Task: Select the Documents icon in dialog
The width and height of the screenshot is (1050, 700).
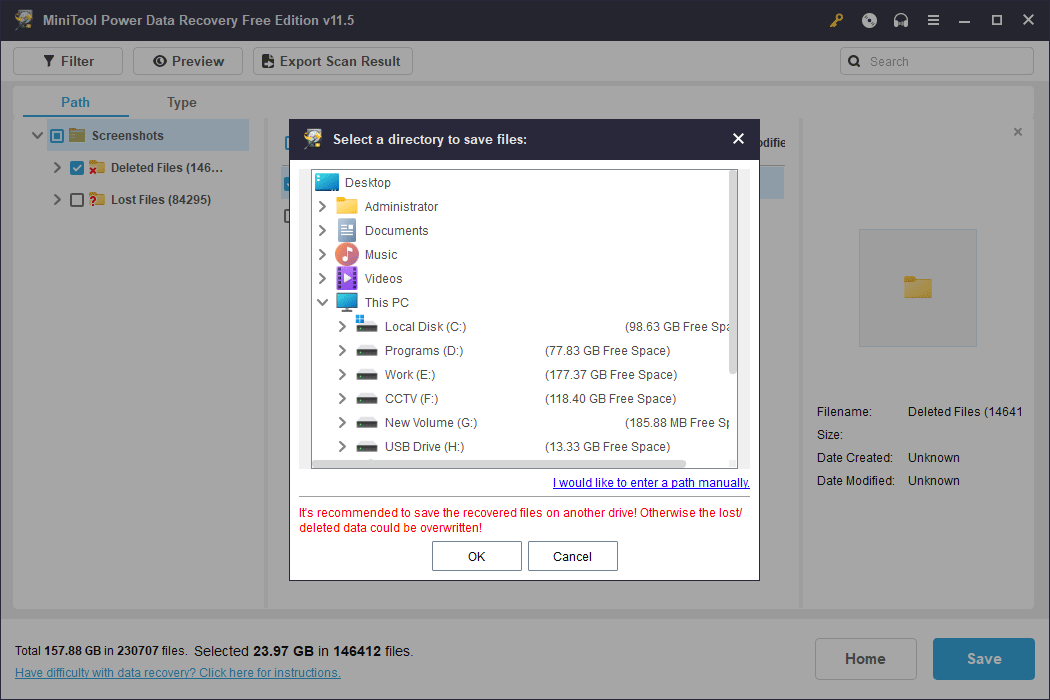Action: [347, 230]
